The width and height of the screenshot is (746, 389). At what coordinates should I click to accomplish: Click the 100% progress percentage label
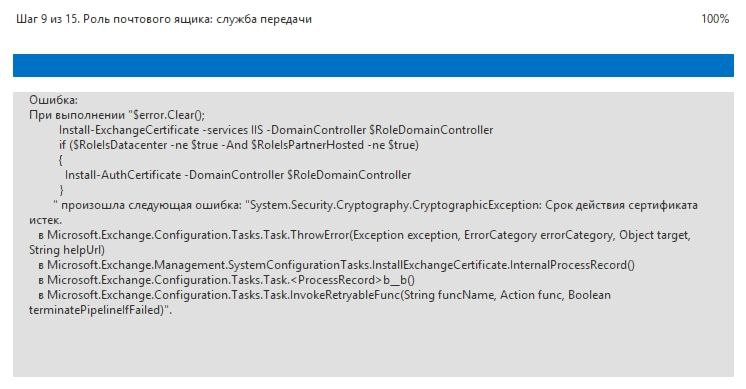tap(715, 19)
